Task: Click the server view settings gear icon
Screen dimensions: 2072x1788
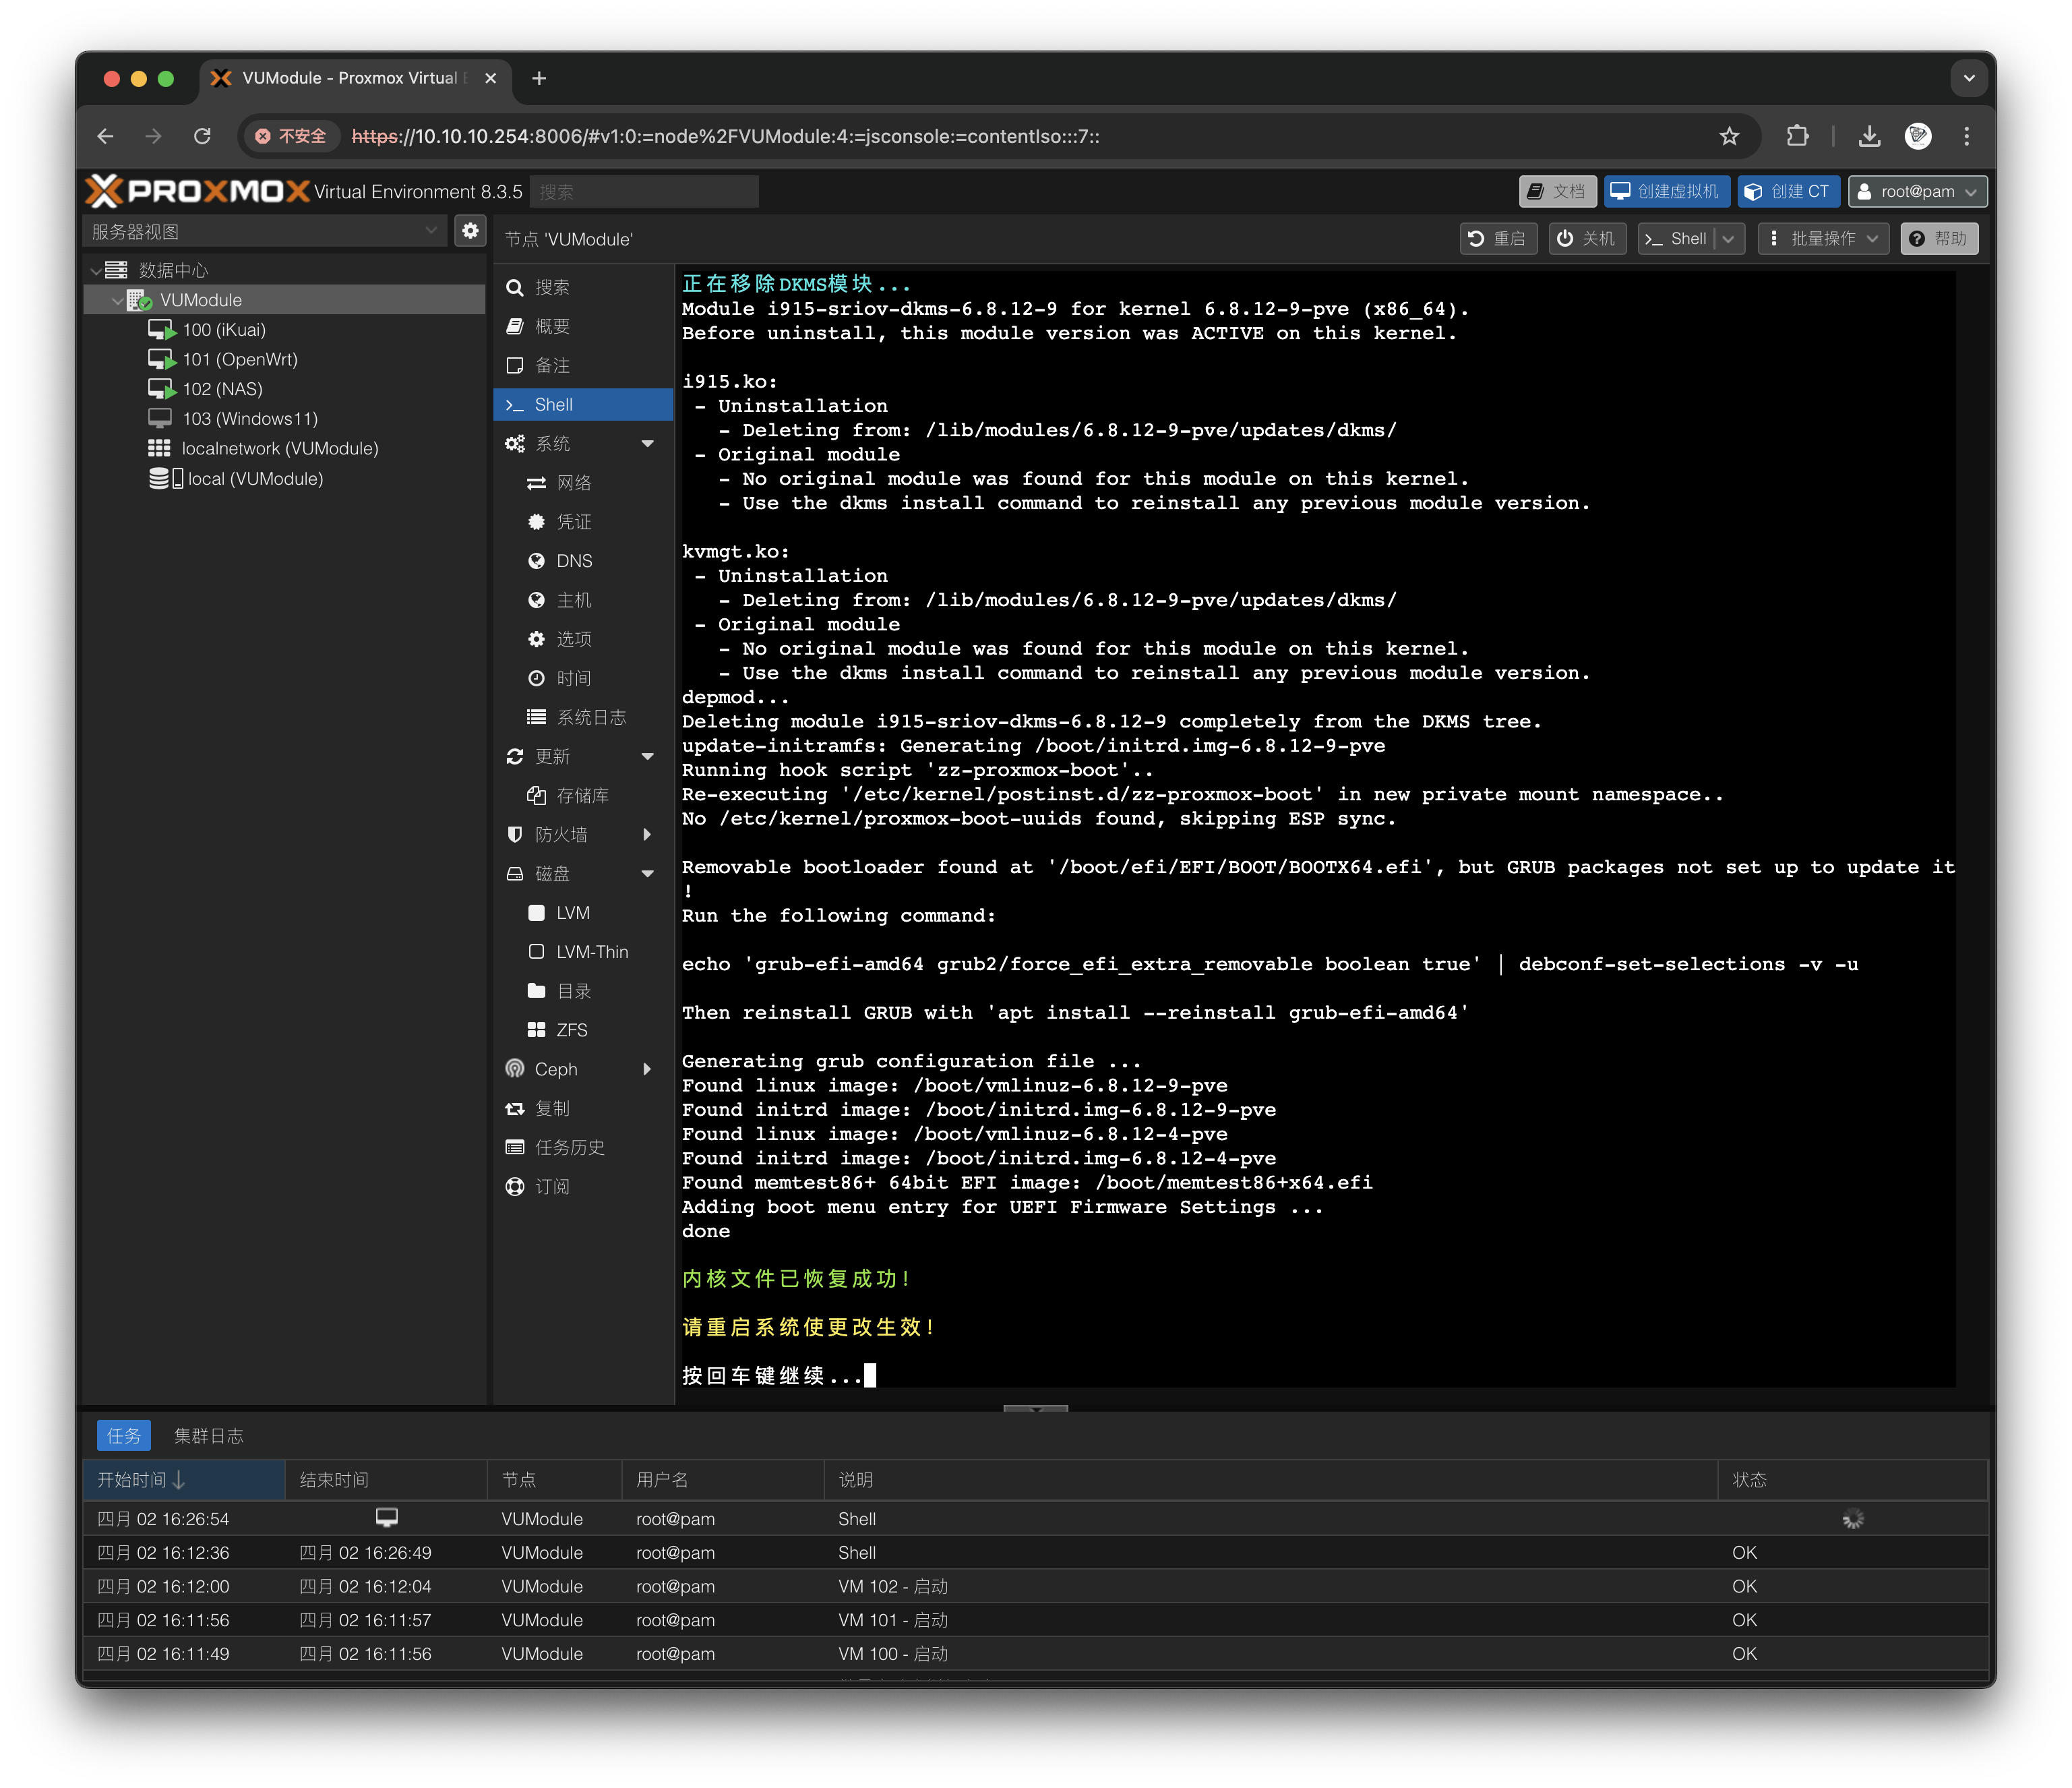Action: point(470,231)
